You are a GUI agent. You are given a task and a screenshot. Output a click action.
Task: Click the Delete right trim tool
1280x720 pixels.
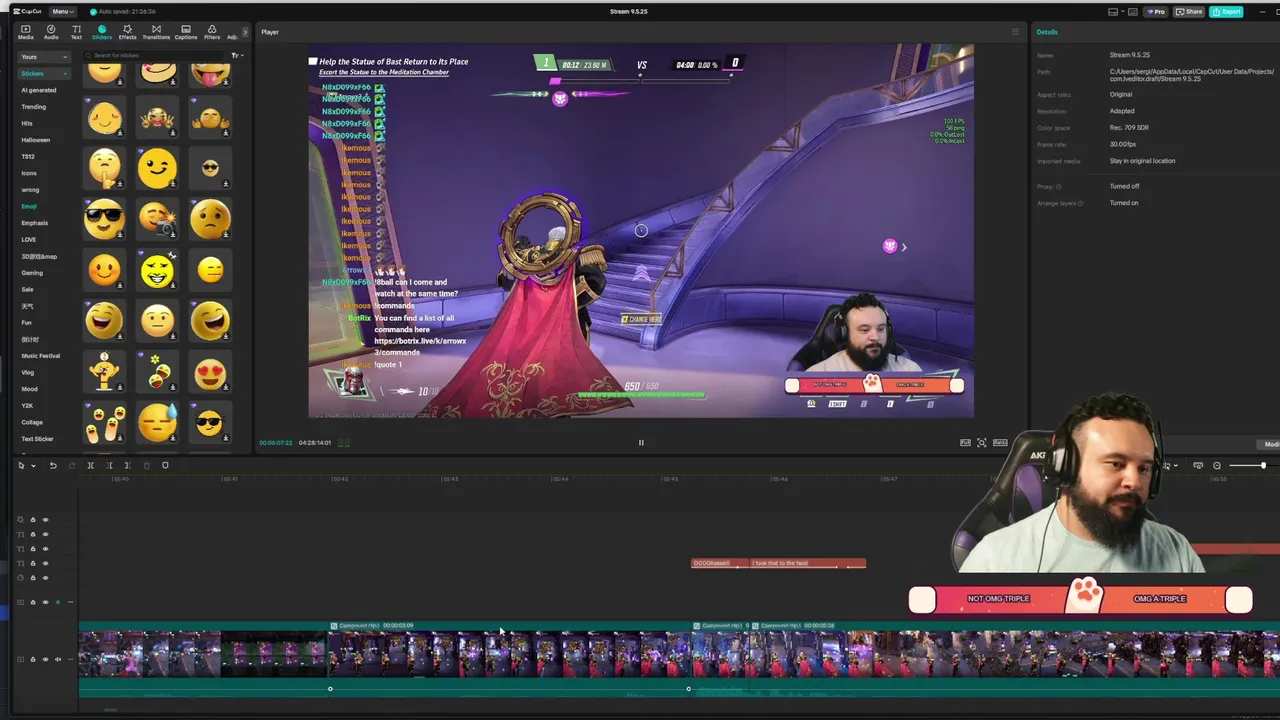click(127, 465)
